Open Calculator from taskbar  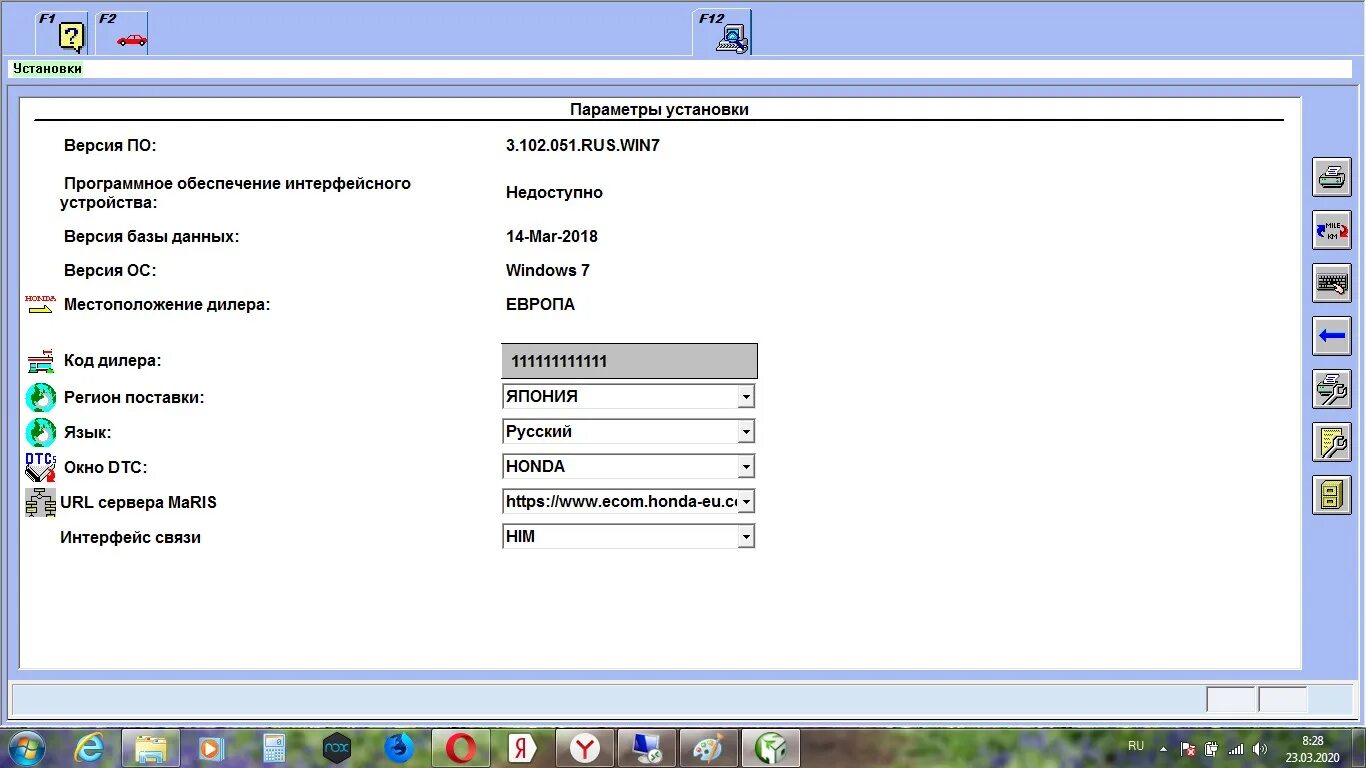274,748
